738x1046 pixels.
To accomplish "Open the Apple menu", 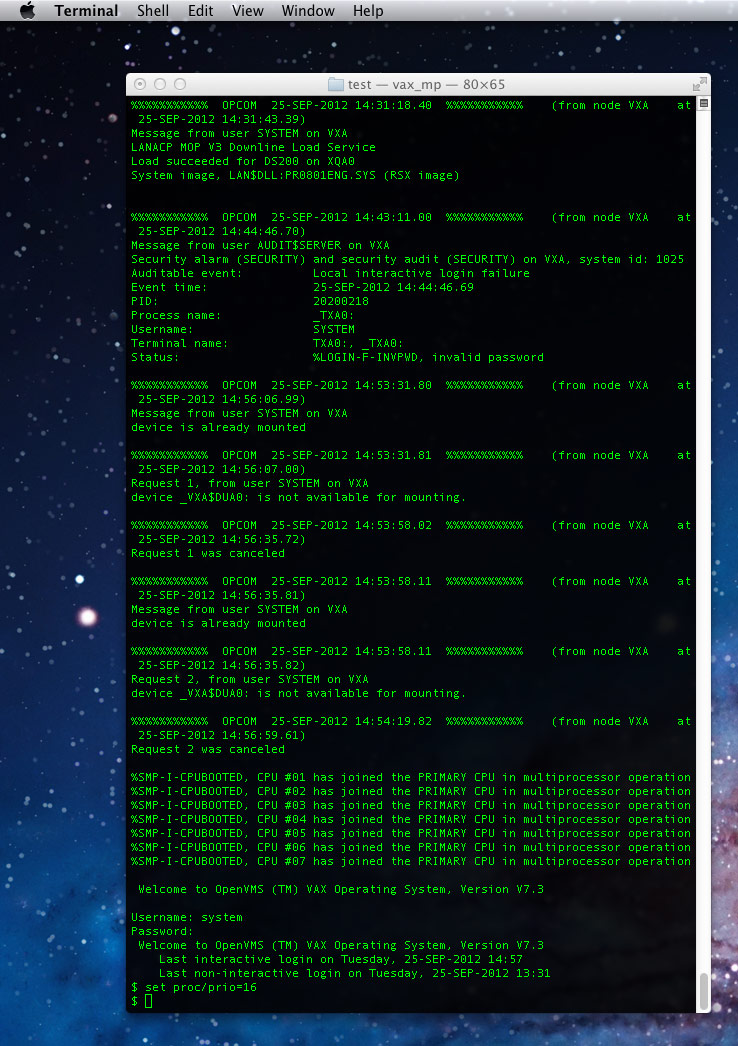I will 27,11.
